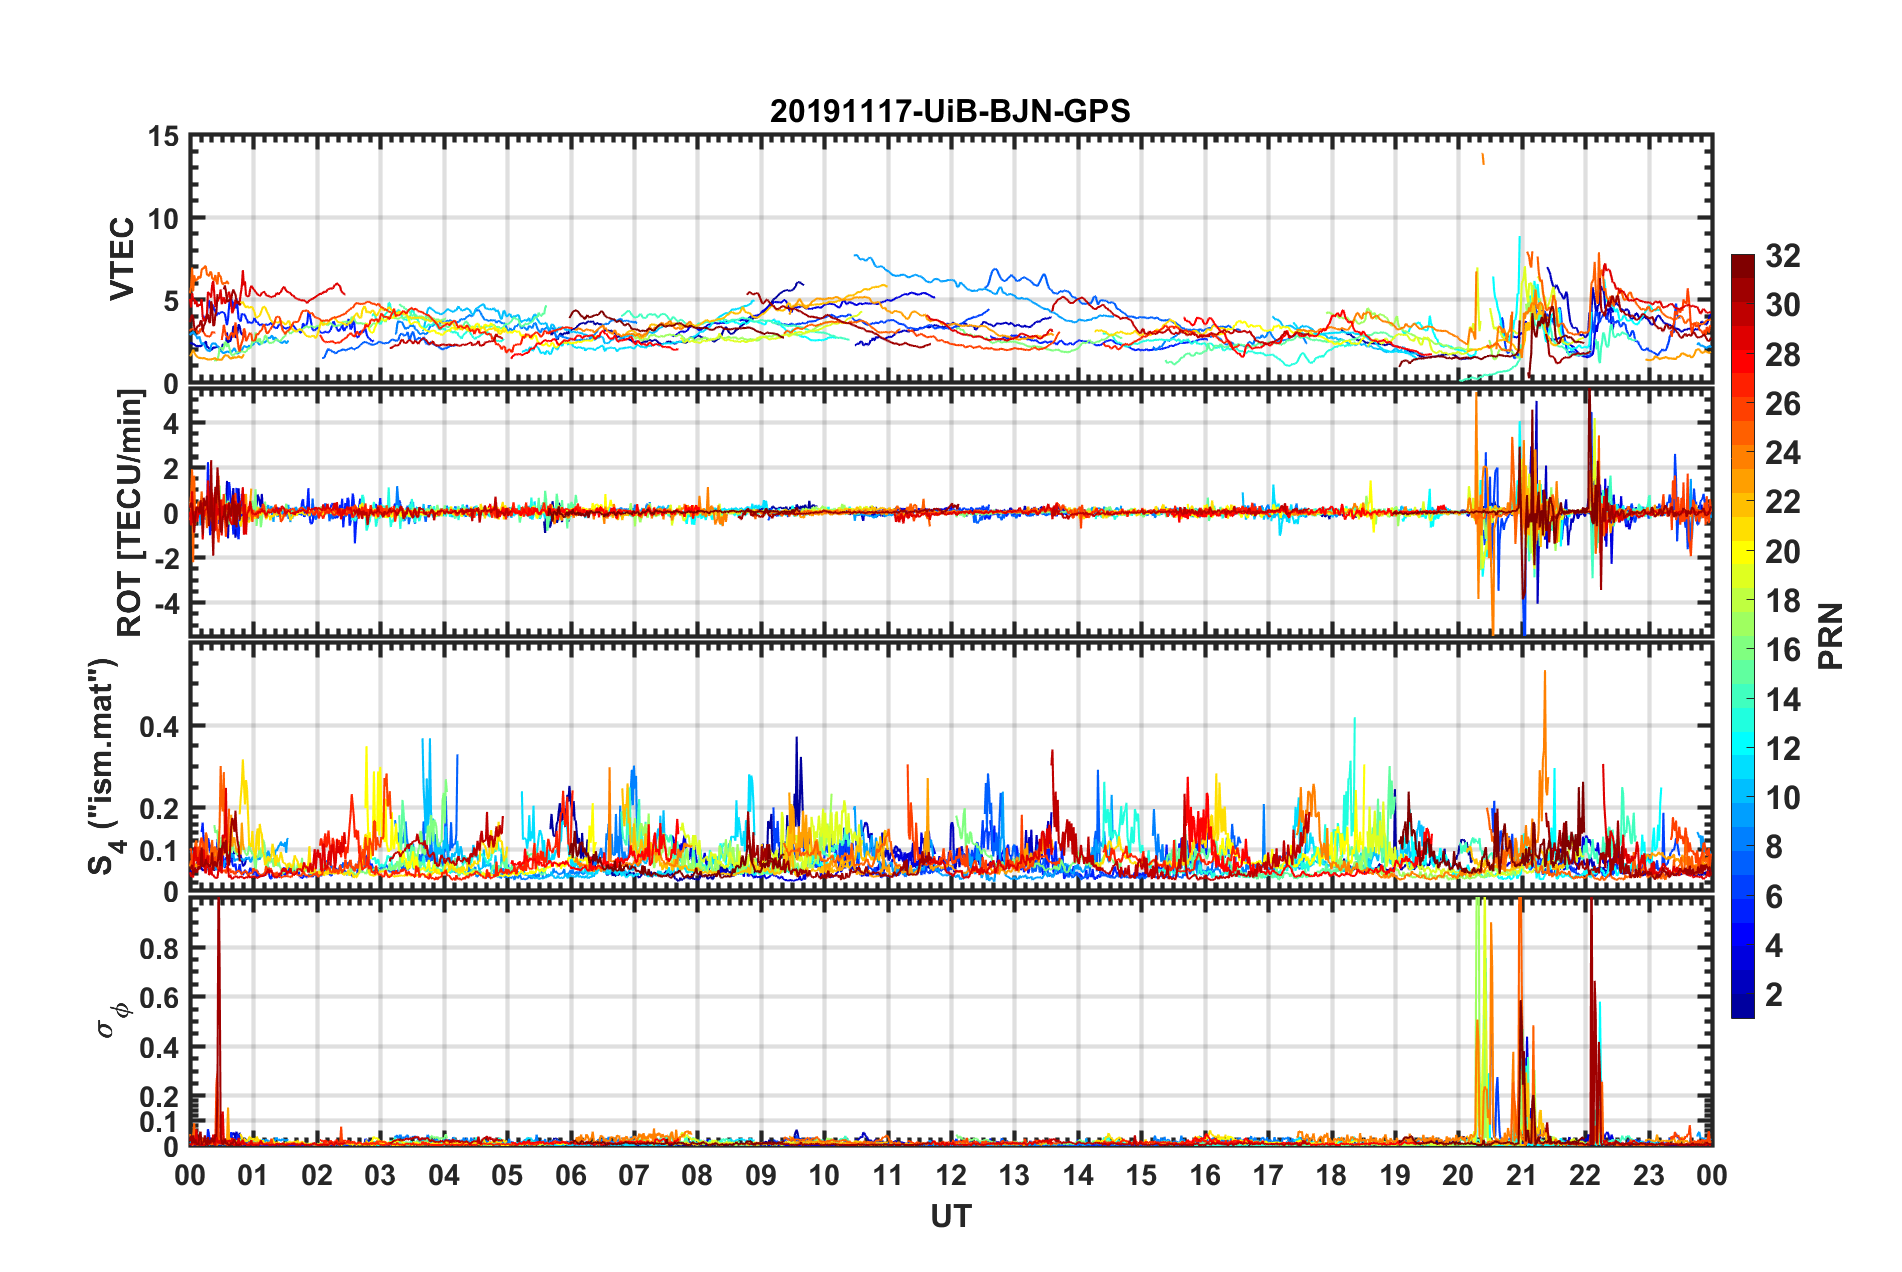The width and height of the screenshot is (1902, 1272).
Task: Select the 6 label on PRN colorbar
Action: pyautogui.click(x=1774, y=897)
